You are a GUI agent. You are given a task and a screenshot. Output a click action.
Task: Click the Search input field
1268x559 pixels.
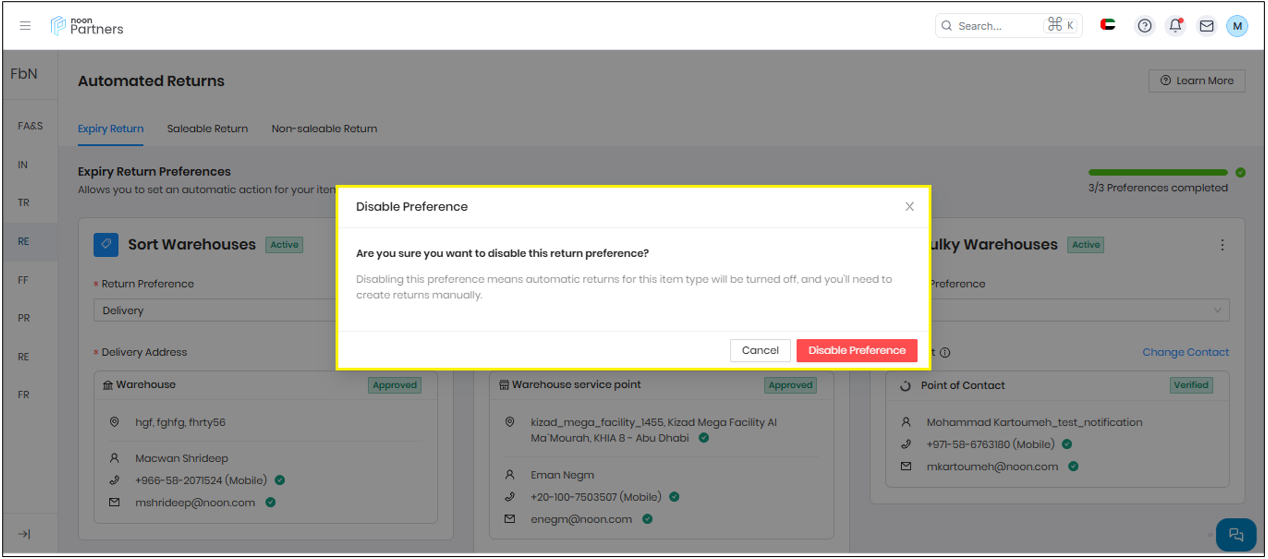pyautogui.click(x=995, y=26)
